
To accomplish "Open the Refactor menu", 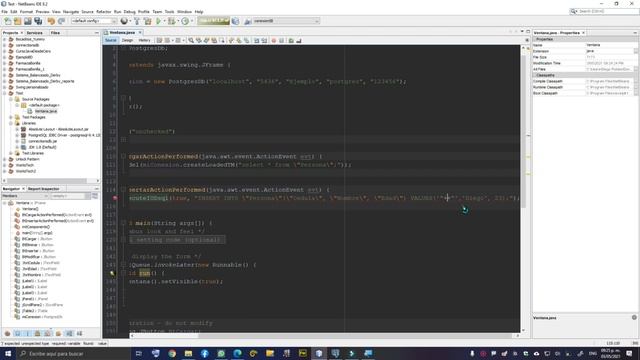I will pos(103,12).
